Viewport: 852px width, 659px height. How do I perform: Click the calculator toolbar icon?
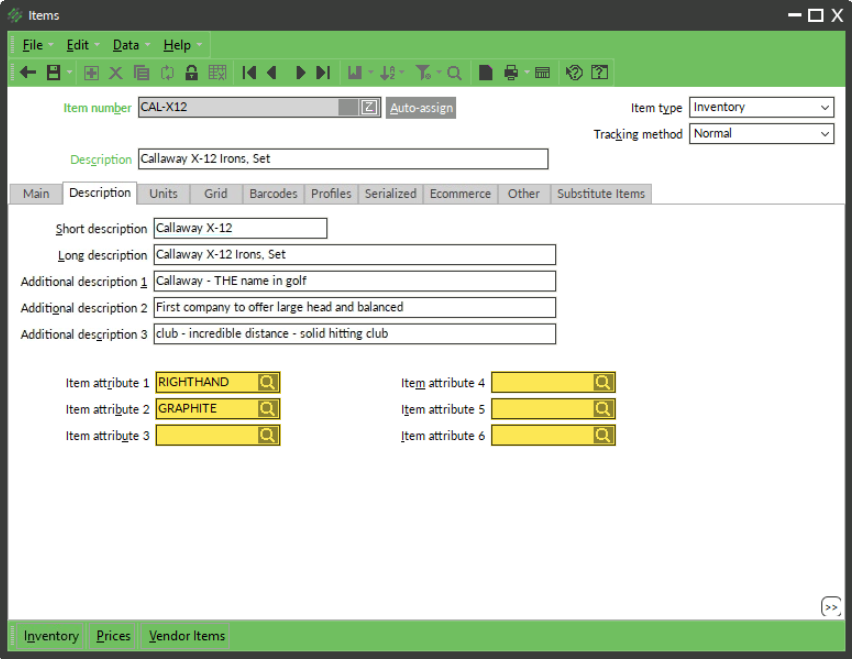click(x=542, y=73)
